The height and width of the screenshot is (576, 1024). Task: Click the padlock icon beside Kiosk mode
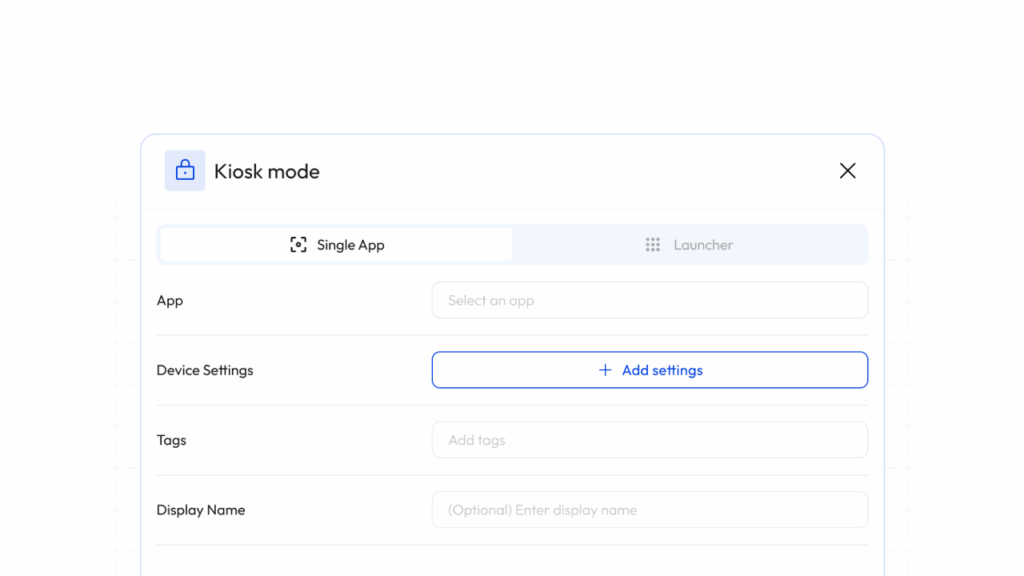pos(185,171)
